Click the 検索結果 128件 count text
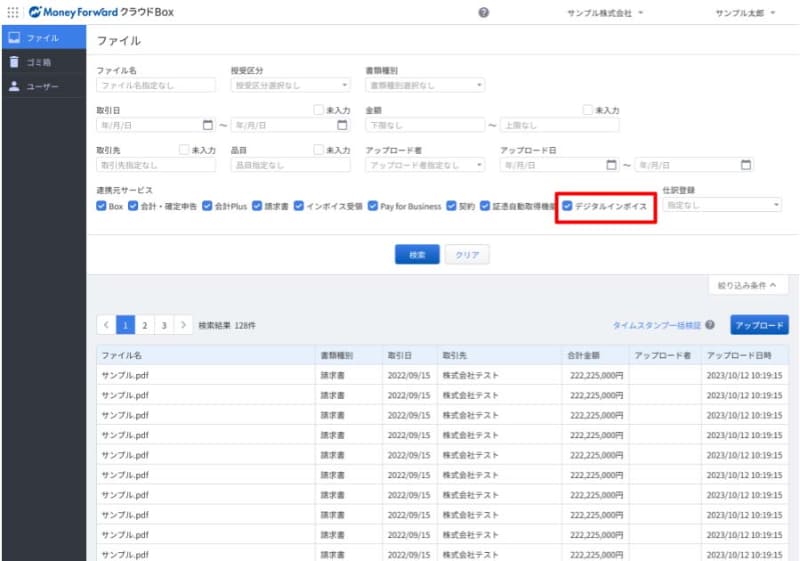Screen dimensions: 800x561 pos(227,325)
